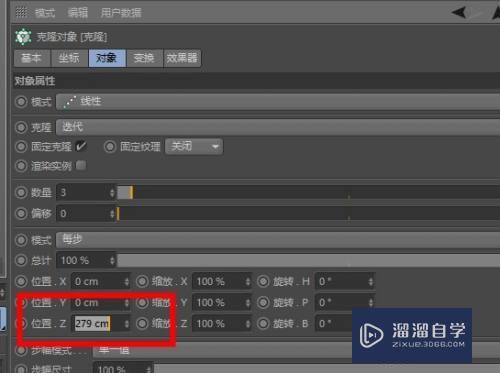Click the 旋转 . B field

click(333, 323)
